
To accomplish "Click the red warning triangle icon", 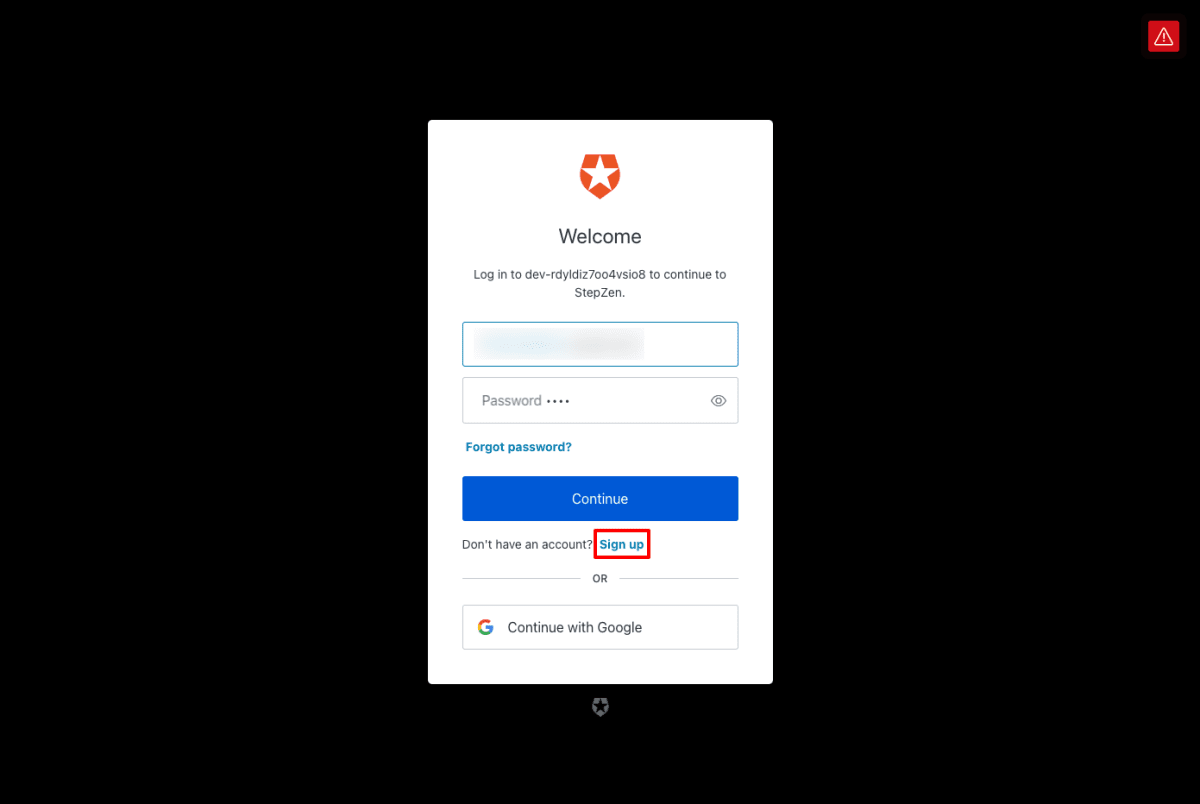I will click(x=1163, y=36).
